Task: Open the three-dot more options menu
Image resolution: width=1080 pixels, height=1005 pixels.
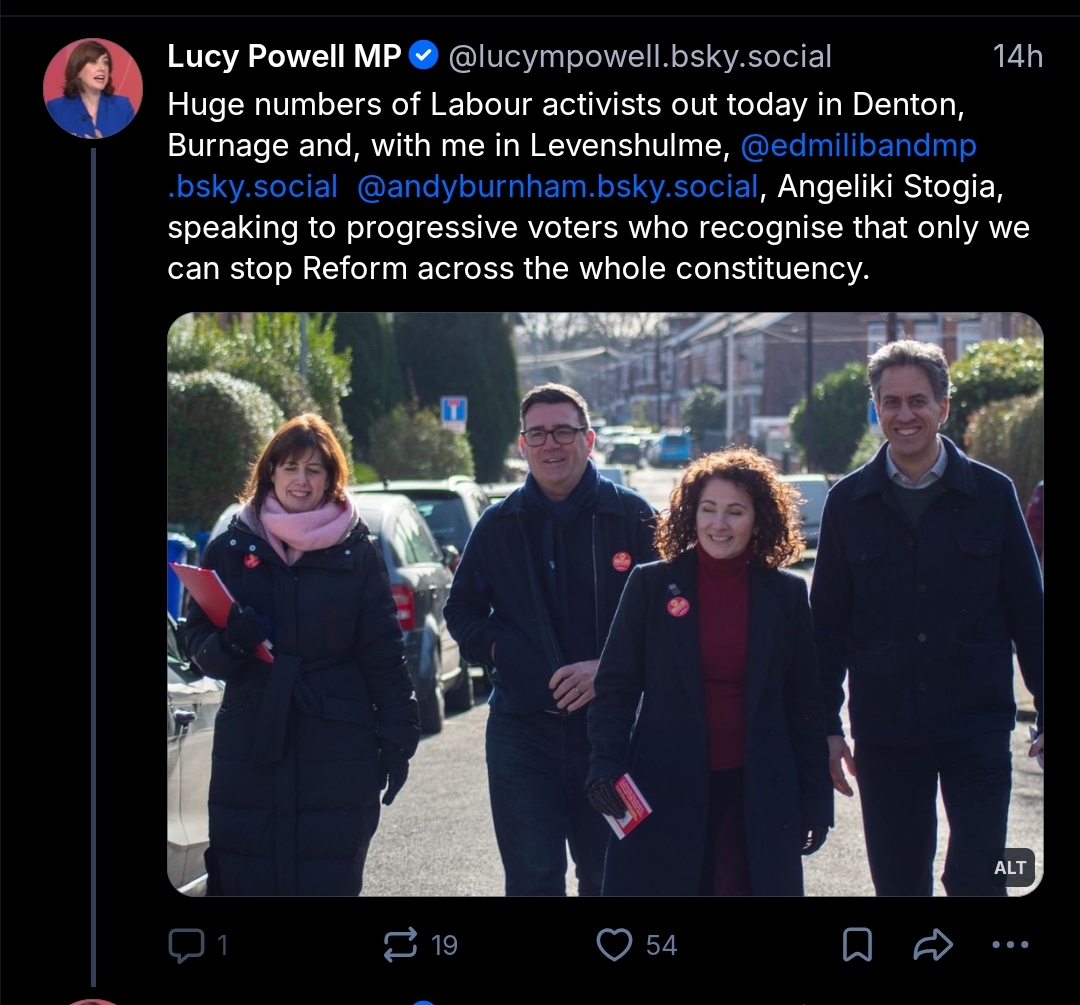Action: tap(1010, 944)
